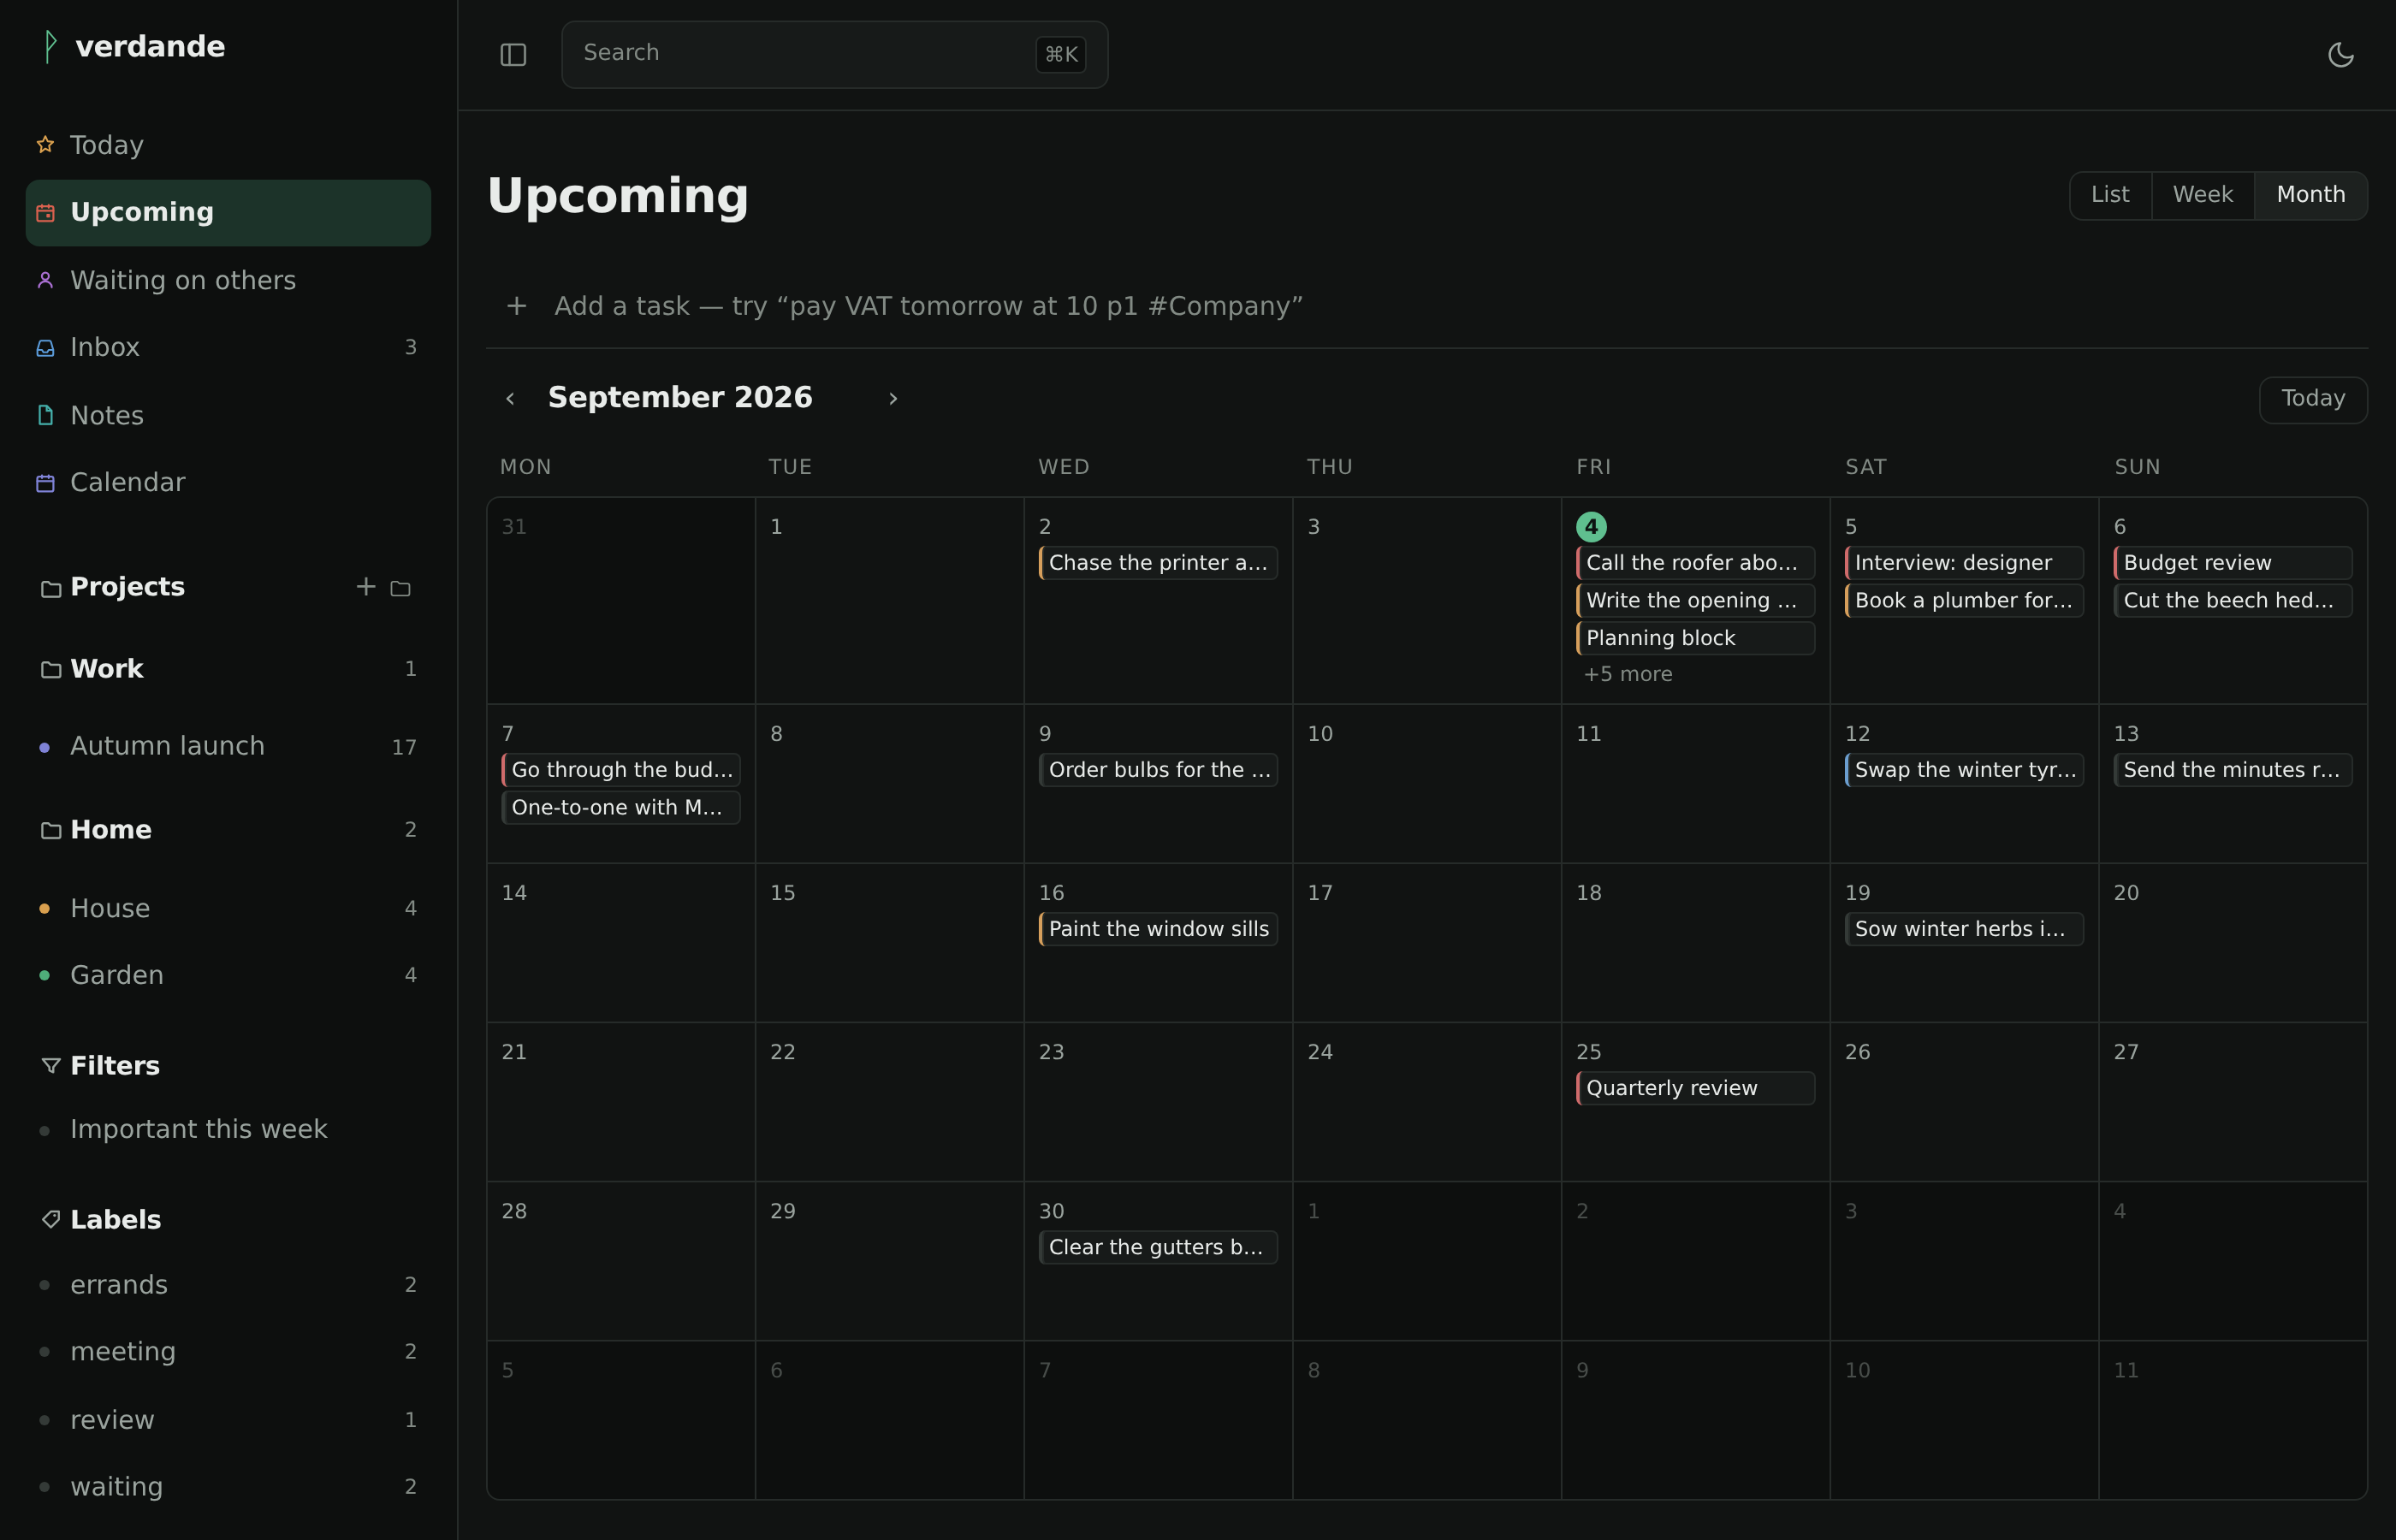Image resolution: width=2396 pixels, height=1540 pixels.
Task: Open the Go through the budget task
Action: [621, 770]
